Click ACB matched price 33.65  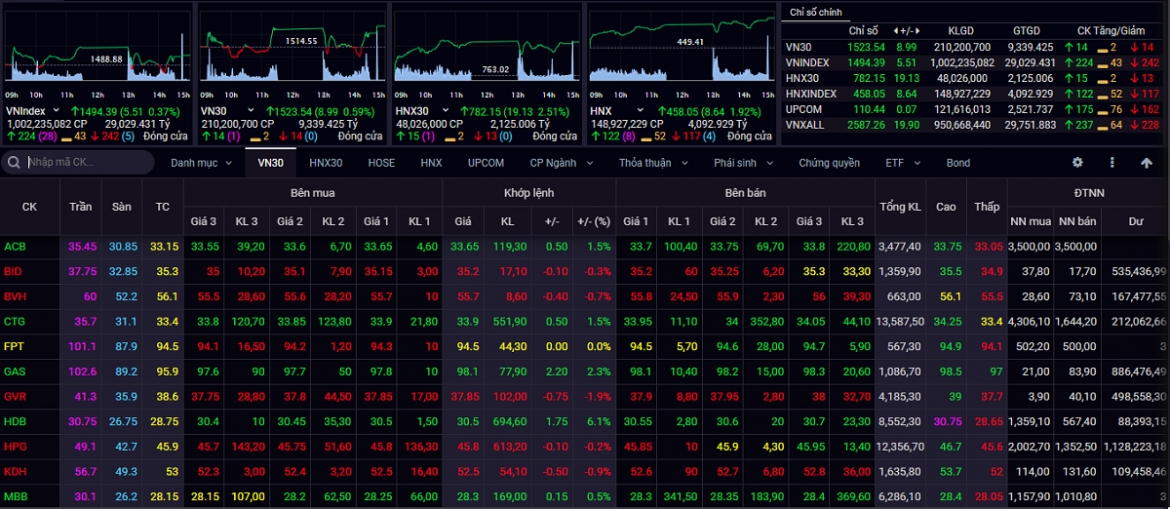point(463,246)
